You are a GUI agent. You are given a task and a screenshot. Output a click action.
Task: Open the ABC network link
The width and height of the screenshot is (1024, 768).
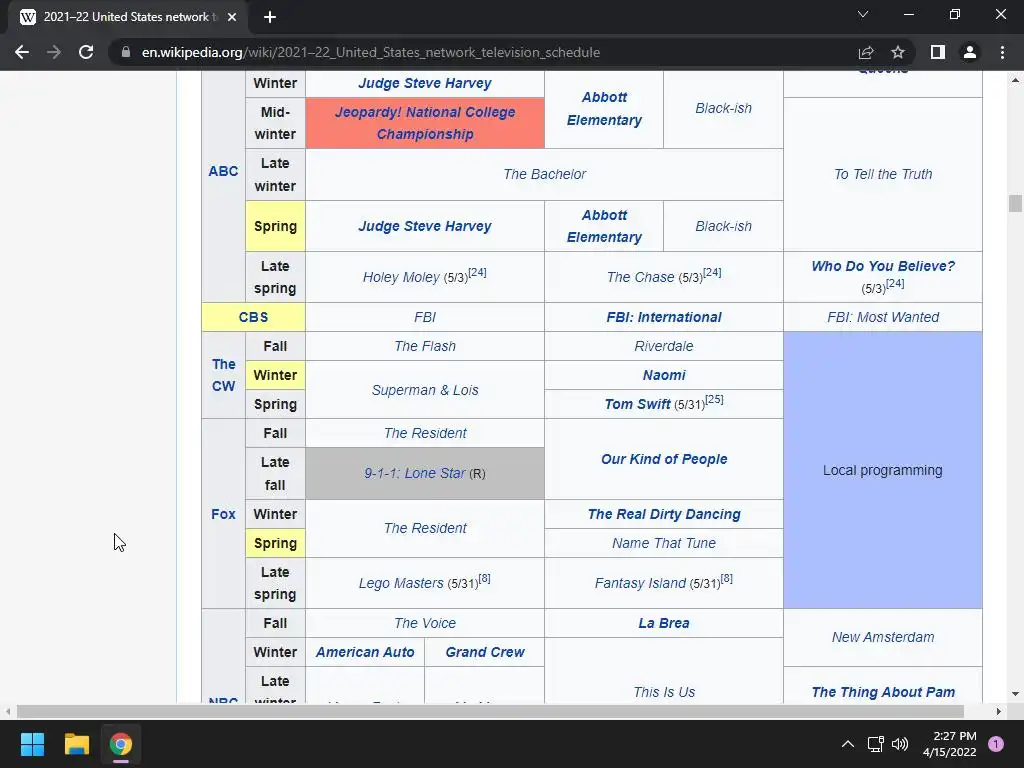tap(223, 171)
